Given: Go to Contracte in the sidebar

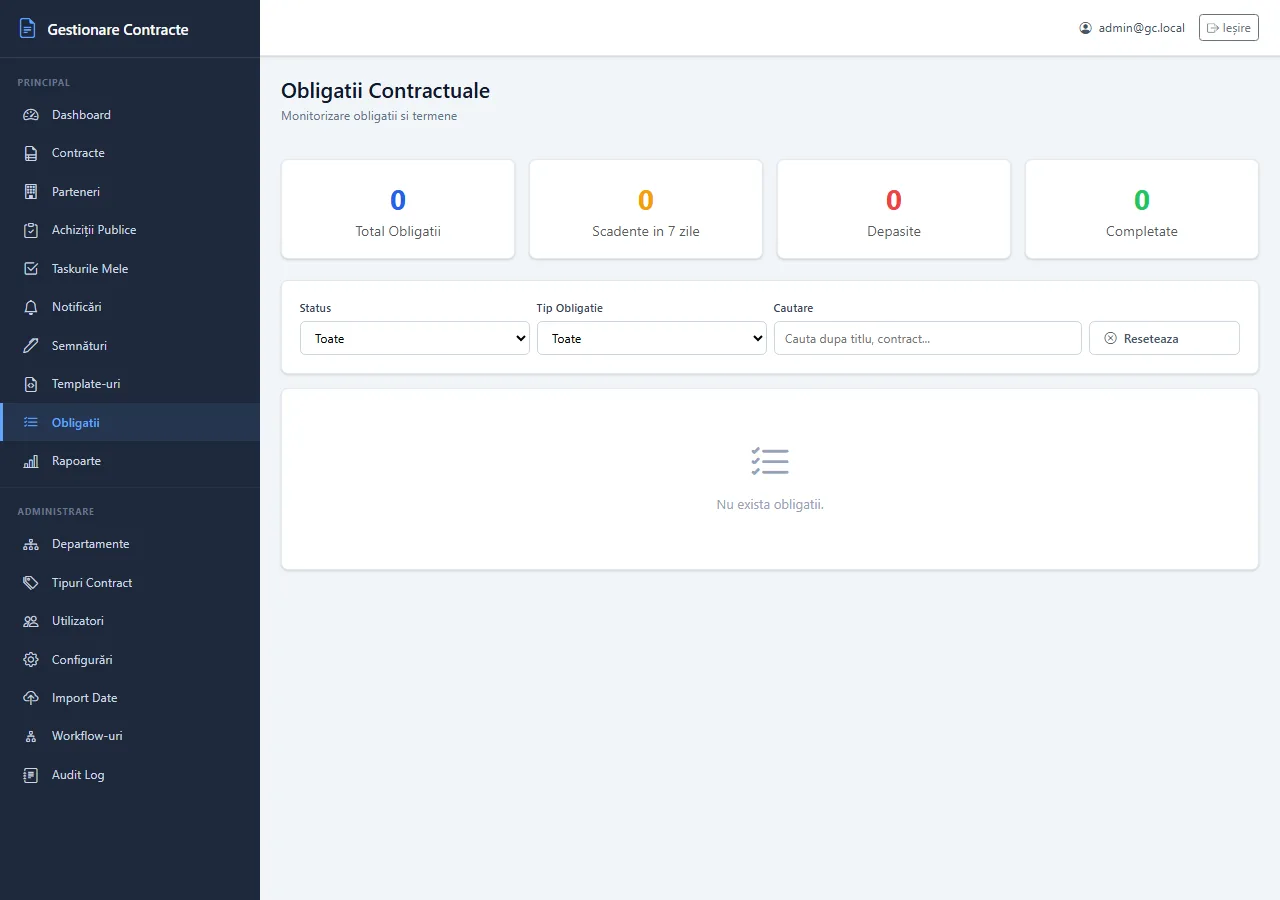Looking at the screenshot, I should tap(130, 153).
